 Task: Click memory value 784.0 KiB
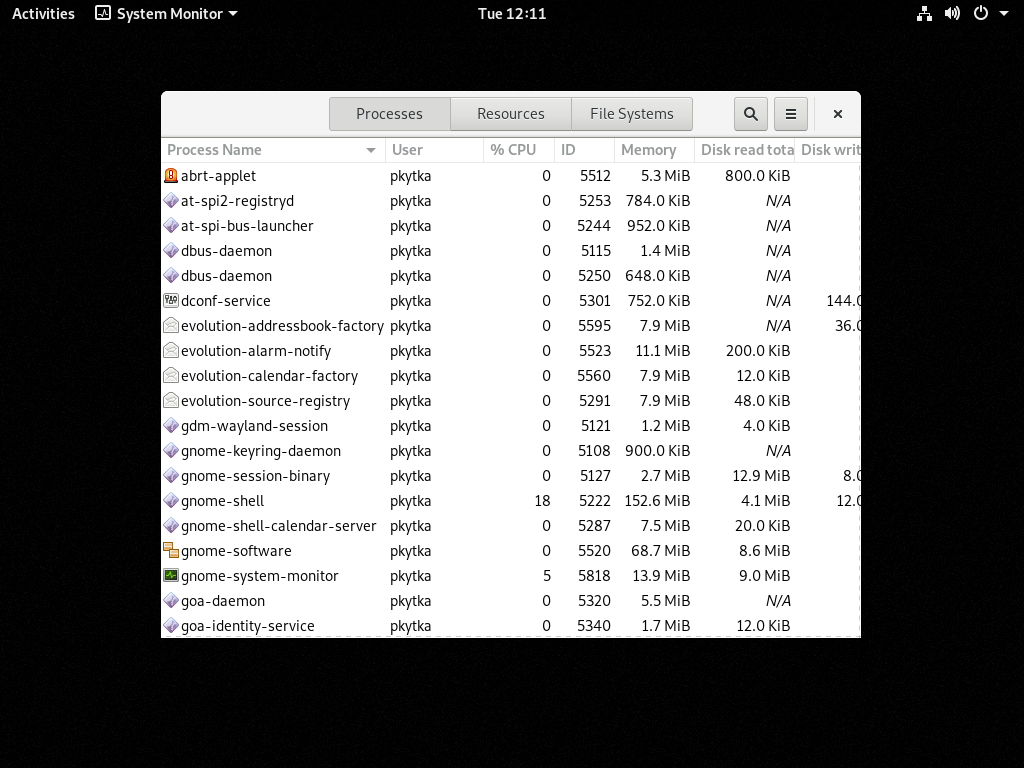tap(658, 200)
